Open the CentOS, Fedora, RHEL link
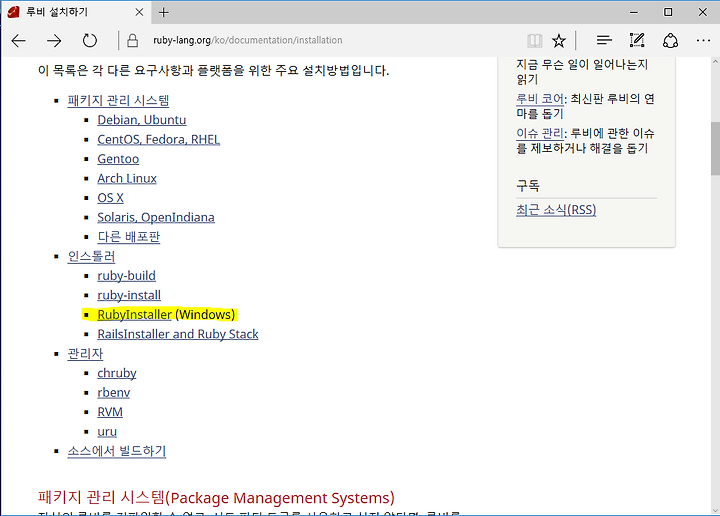 (x=158, y=139)
